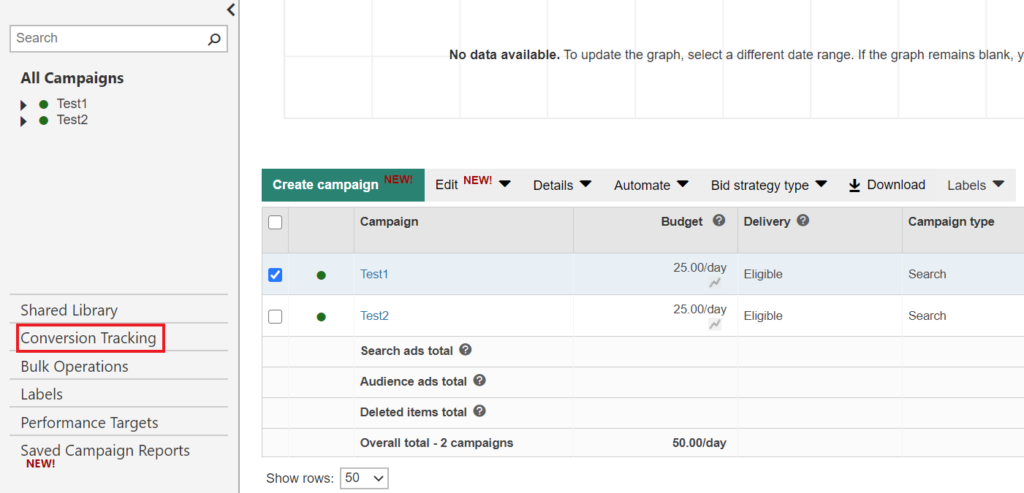
Task: Click the Delivery column help icon
Action: [803, 221]
